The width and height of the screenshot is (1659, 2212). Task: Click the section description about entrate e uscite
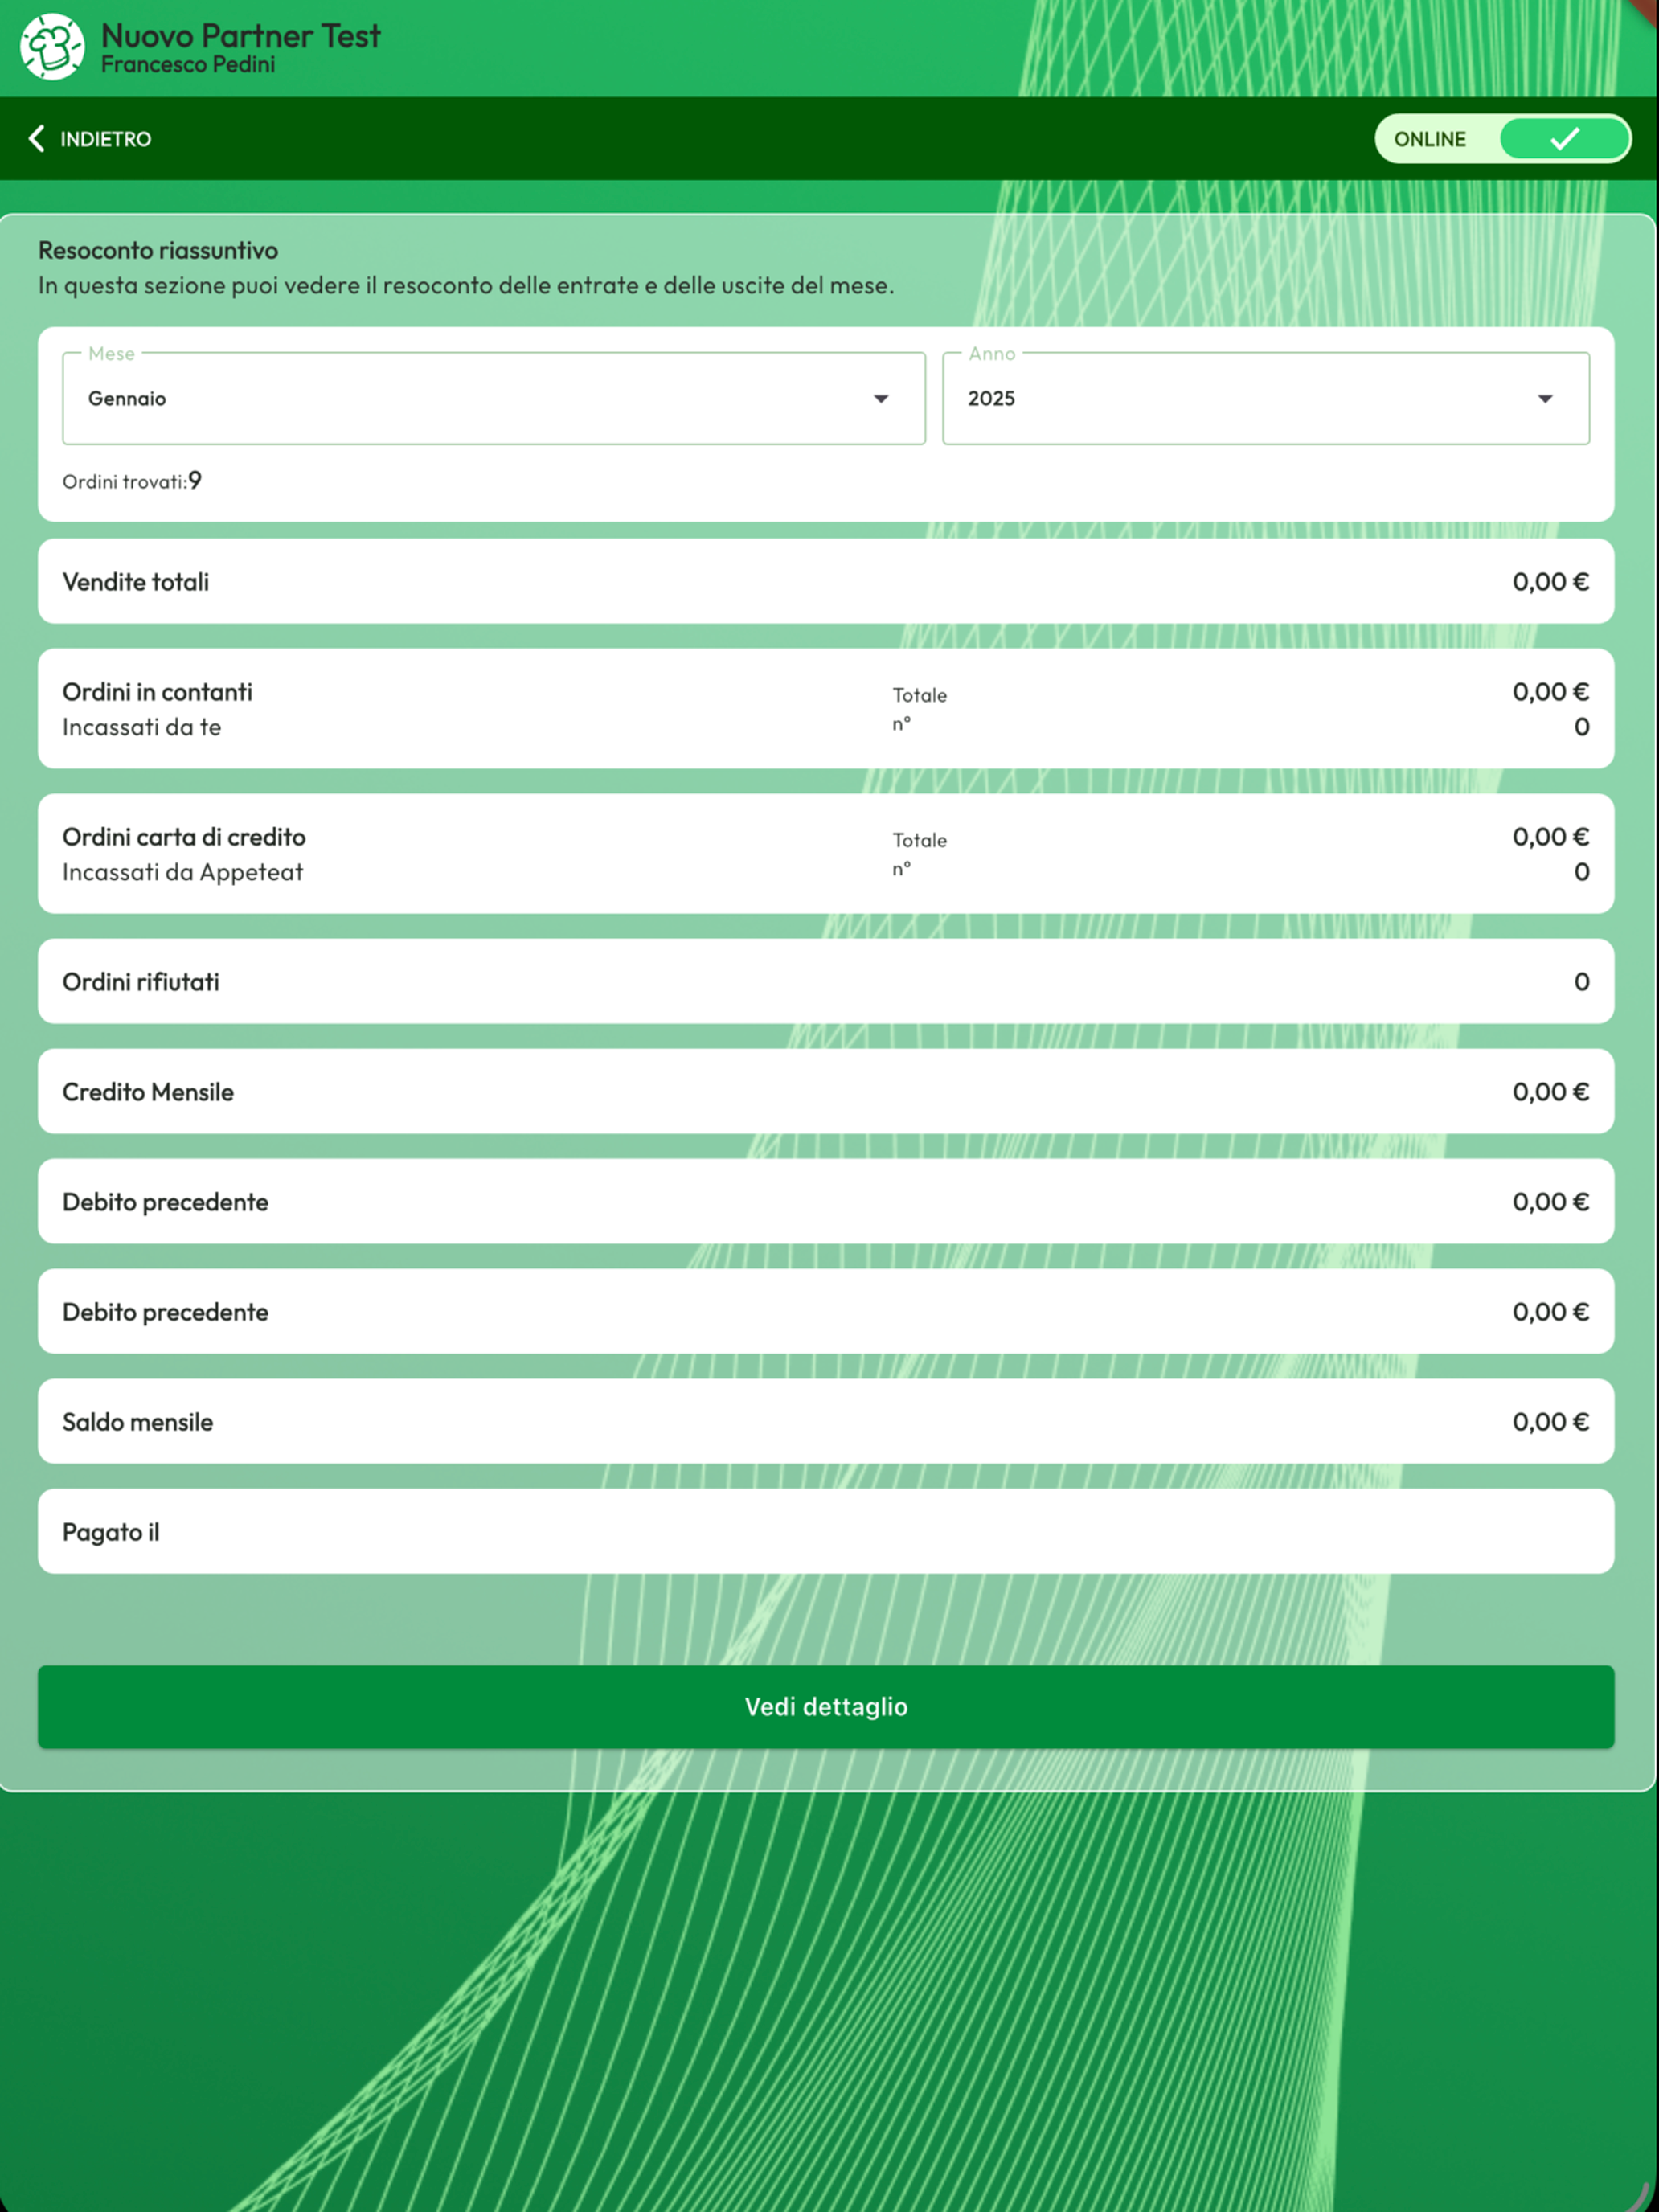[466, 285]
